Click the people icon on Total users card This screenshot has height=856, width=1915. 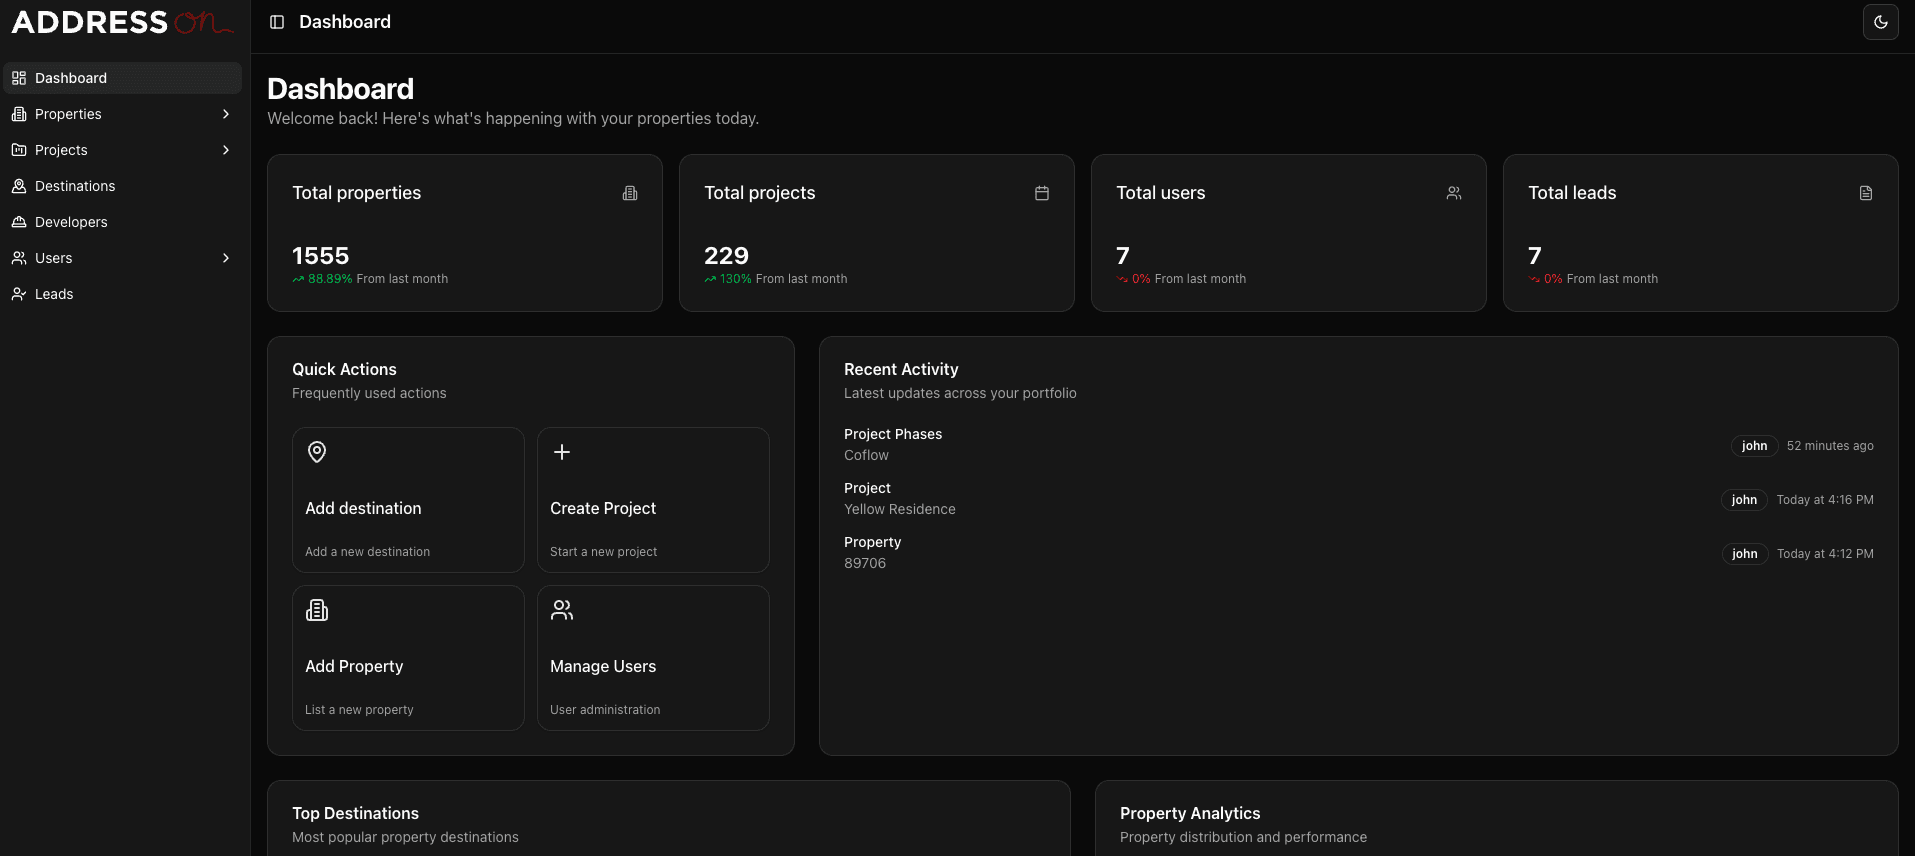pos(1453,193)
